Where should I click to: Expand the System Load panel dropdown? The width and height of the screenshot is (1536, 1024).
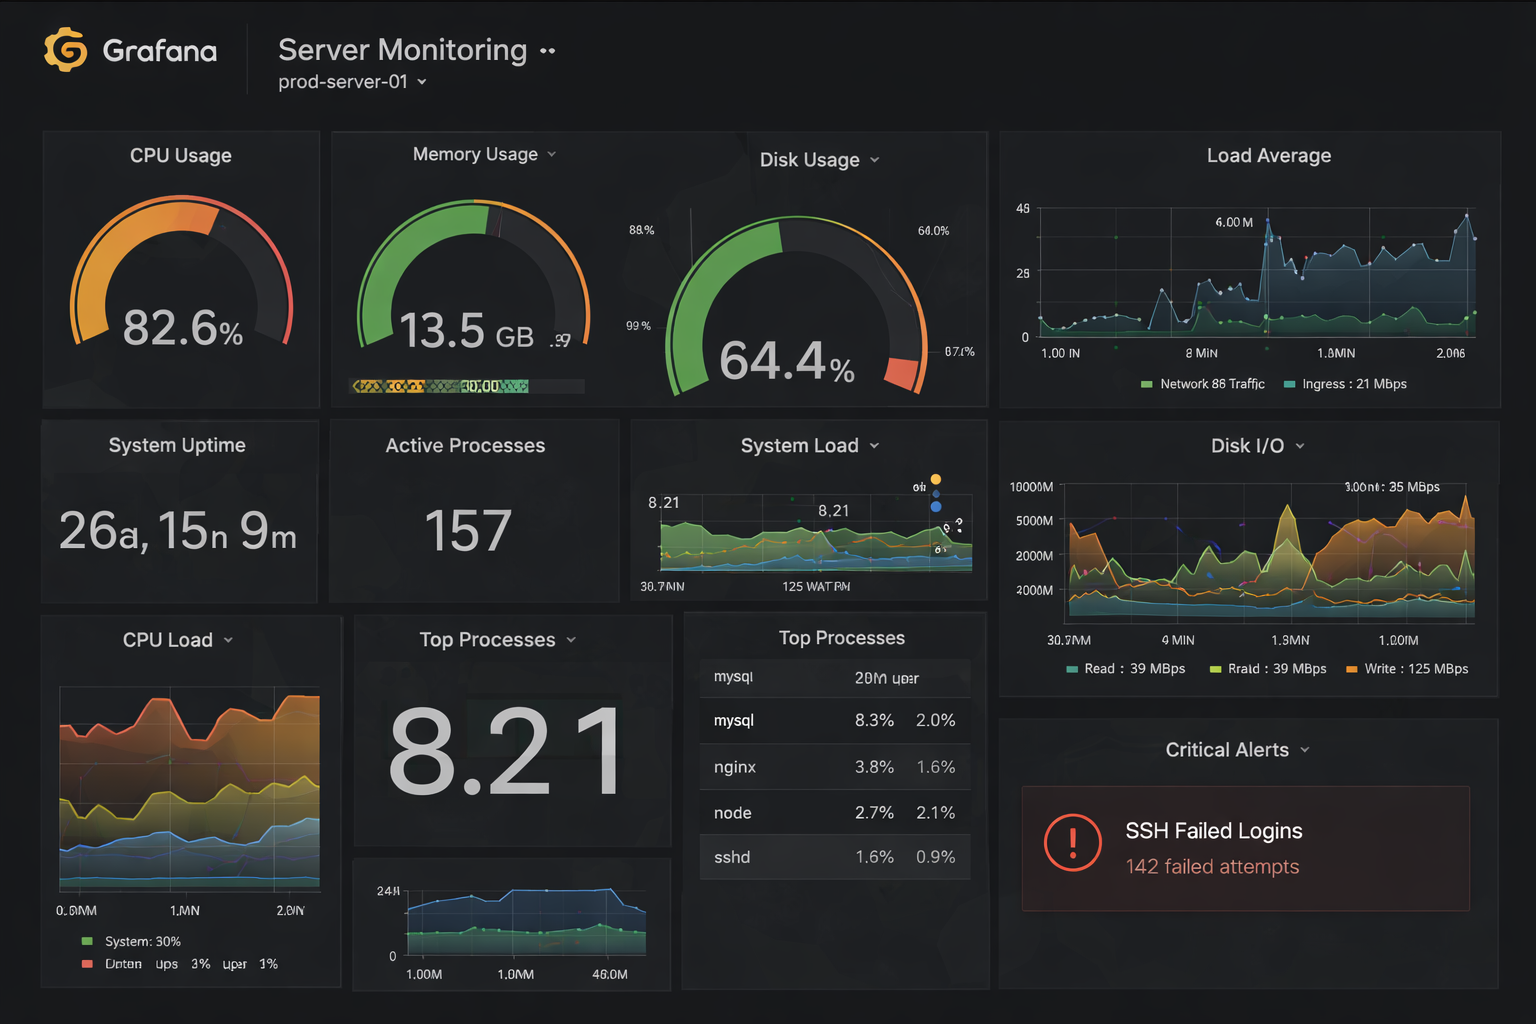point(875,446)
